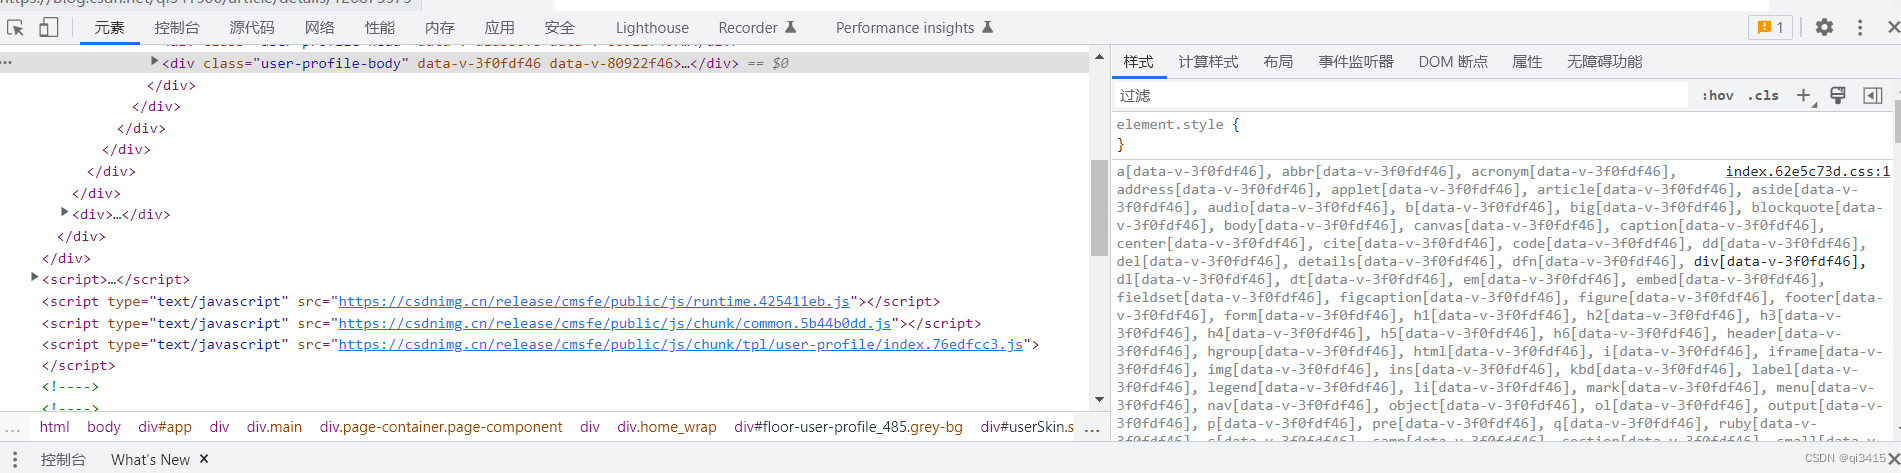
Task: Select the 布局 sub-tab
Action: click(x=1278, y=62)
